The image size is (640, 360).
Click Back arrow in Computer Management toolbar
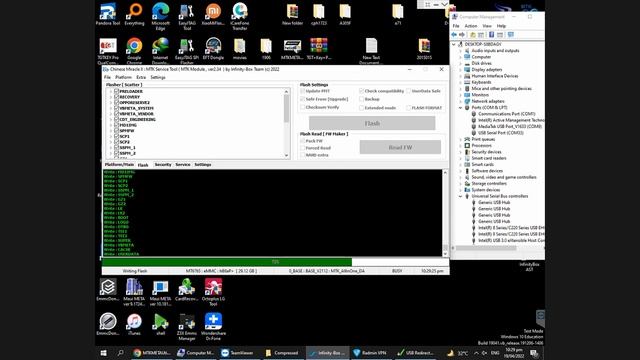(x=454, y=35)
